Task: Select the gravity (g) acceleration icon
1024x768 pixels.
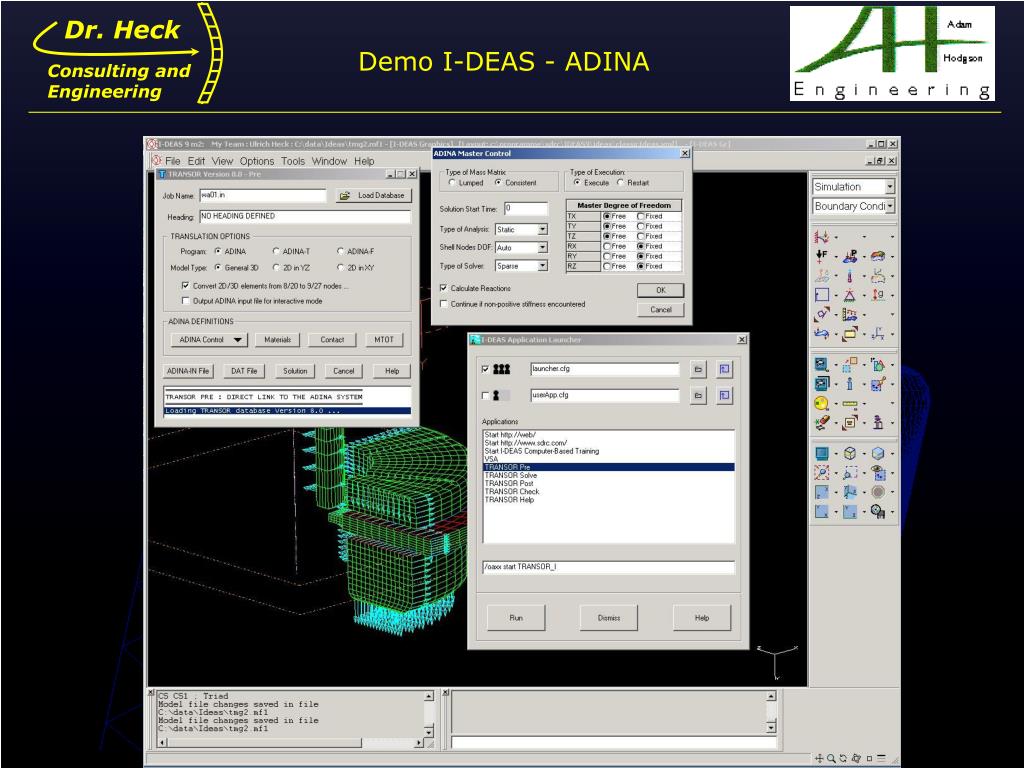Action: 878,295
